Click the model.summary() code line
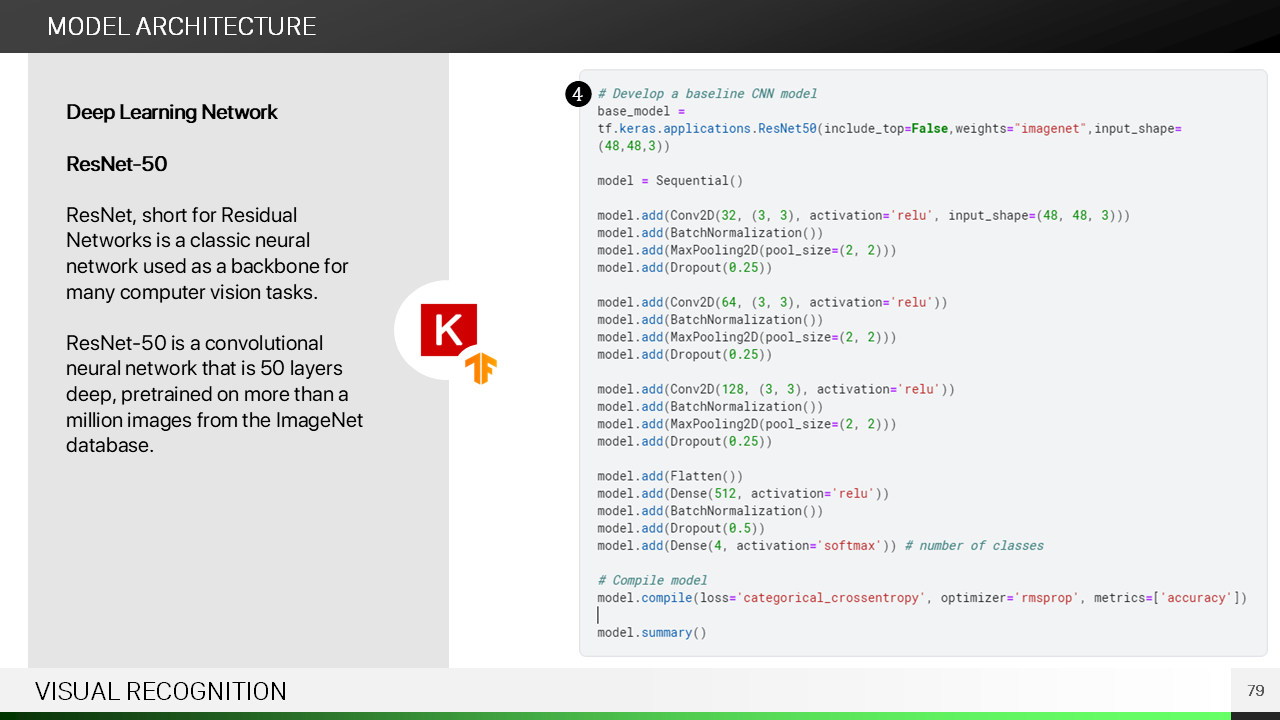The height and width of the screenshot is (720, 1280). [x=651, y=633]
